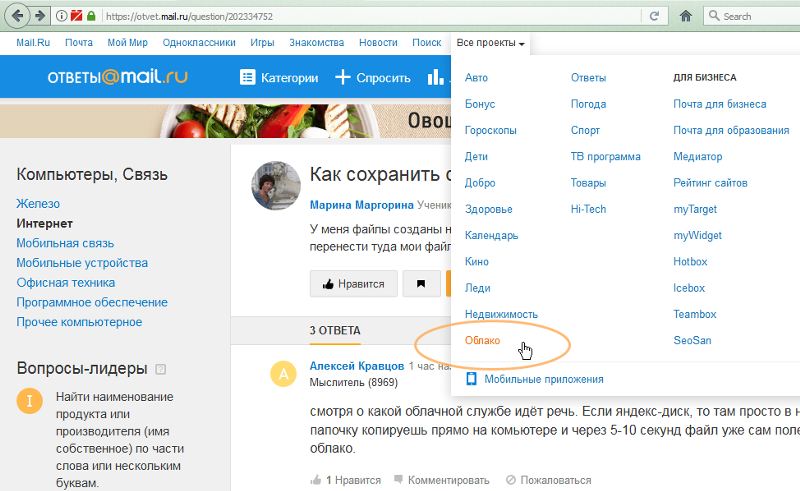Open SeoSan business link
800x491 pixels.
692,340
